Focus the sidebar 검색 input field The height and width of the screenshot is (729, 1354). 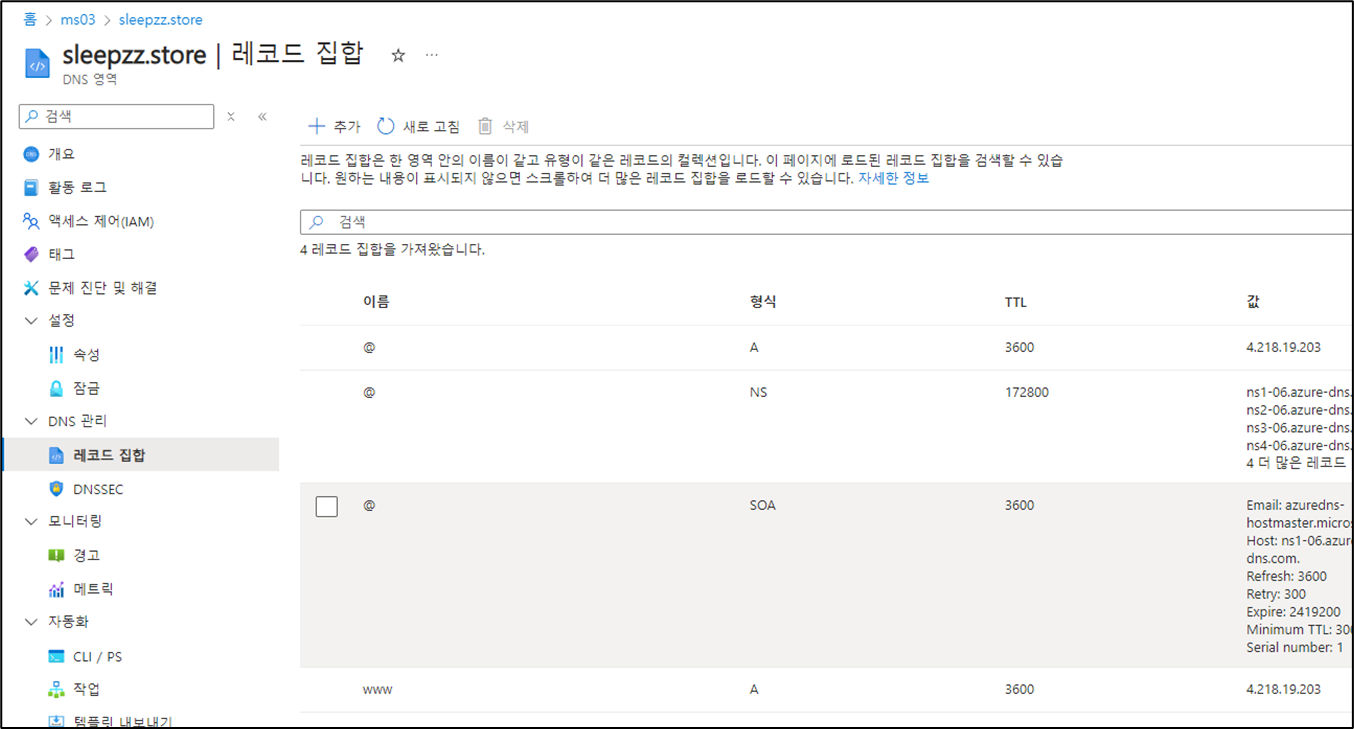116,116
